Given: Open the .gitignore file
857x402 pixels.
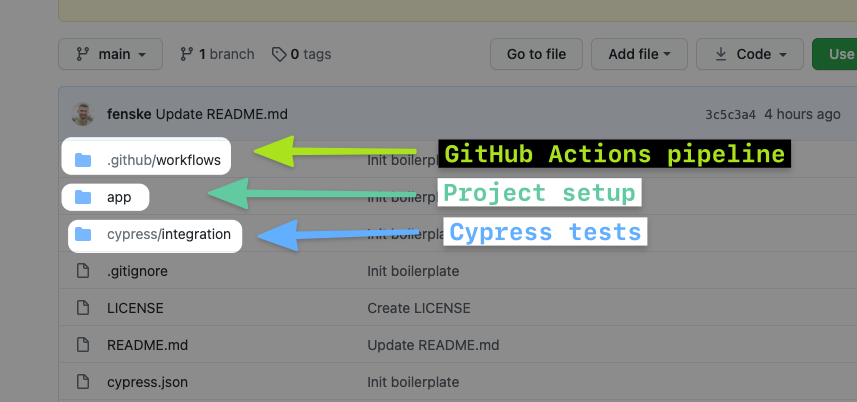Looking at the screenshot, I should click(x=137, y=271).
